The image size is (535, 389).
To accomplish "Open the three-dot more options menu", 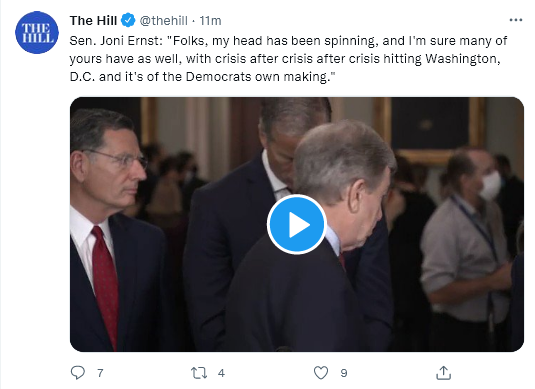I will [516, 20].
